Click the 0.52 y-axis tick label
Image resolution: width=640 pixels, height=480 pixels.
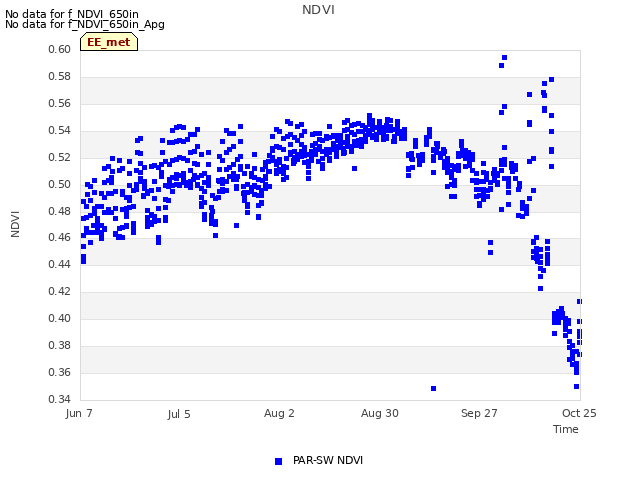pos(60,157)
